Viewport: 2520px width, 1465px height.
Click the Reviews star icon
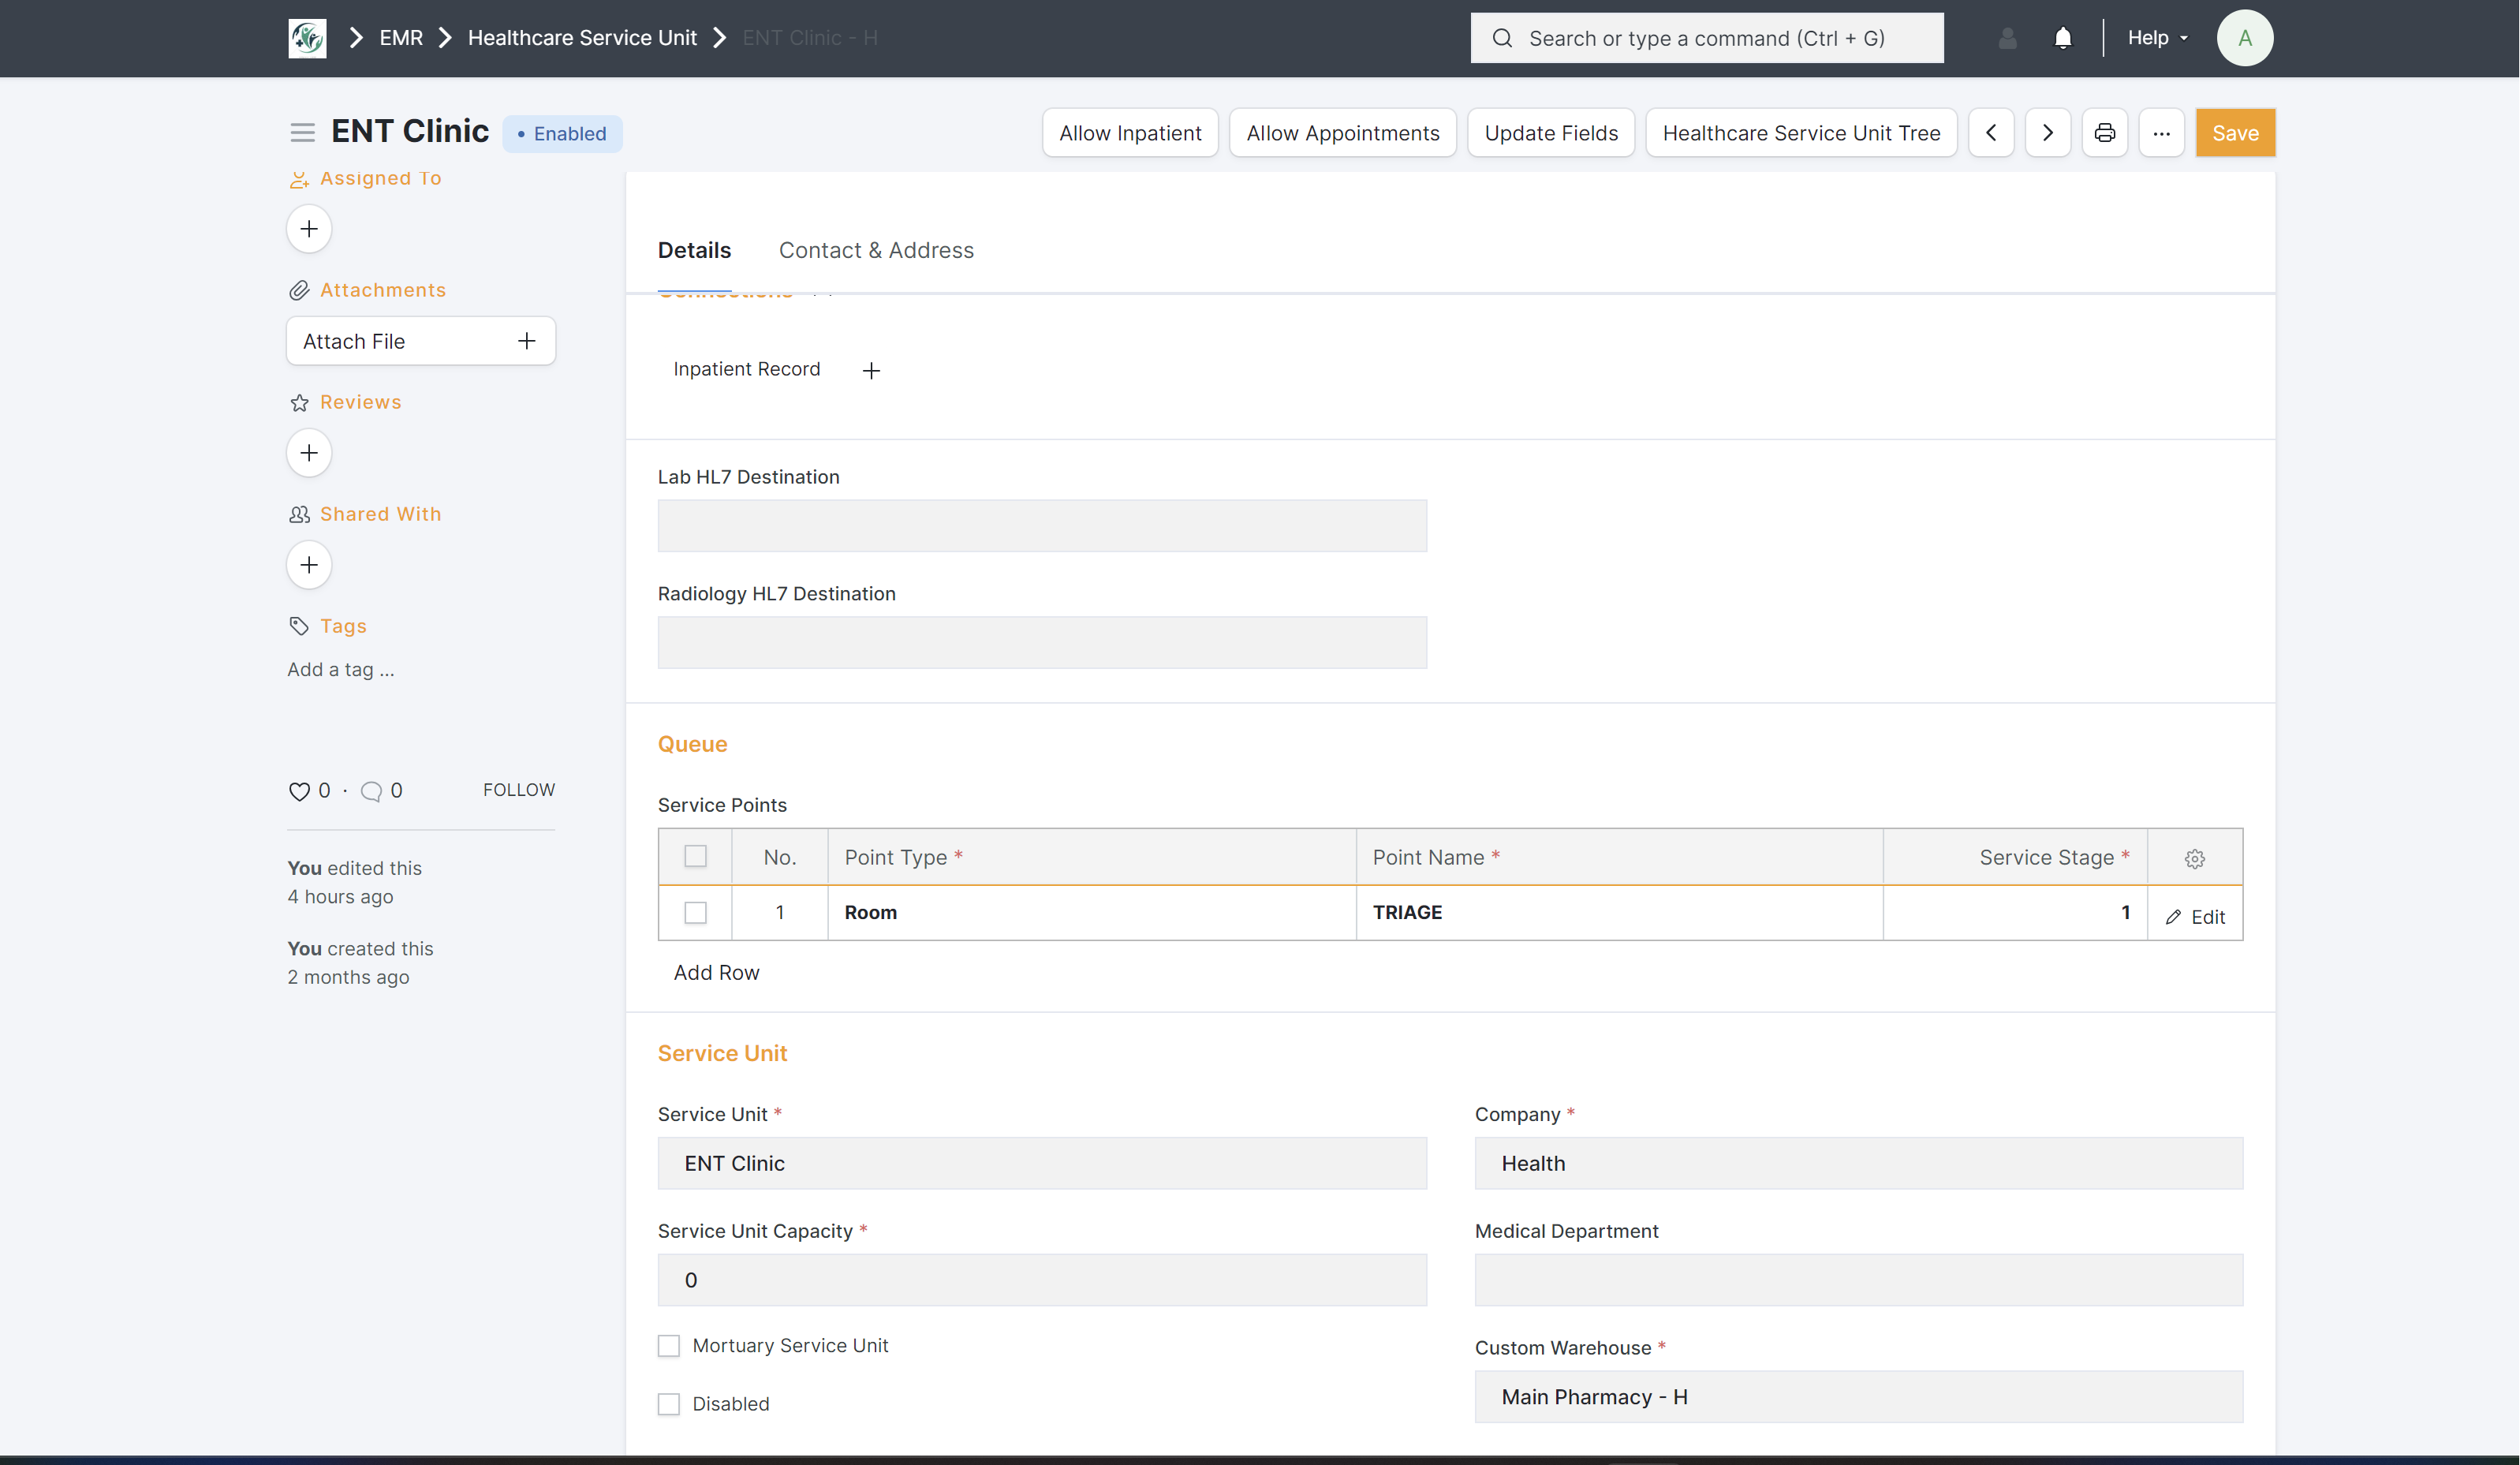299,402
